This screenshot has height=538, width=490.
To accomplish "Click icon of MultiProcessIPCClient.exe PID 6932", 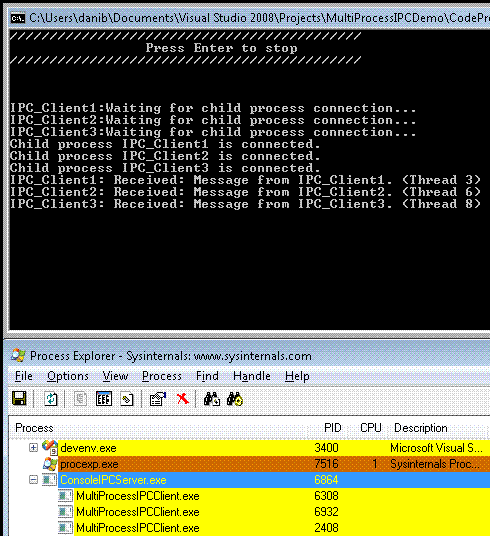I will (x=66, y=512).
